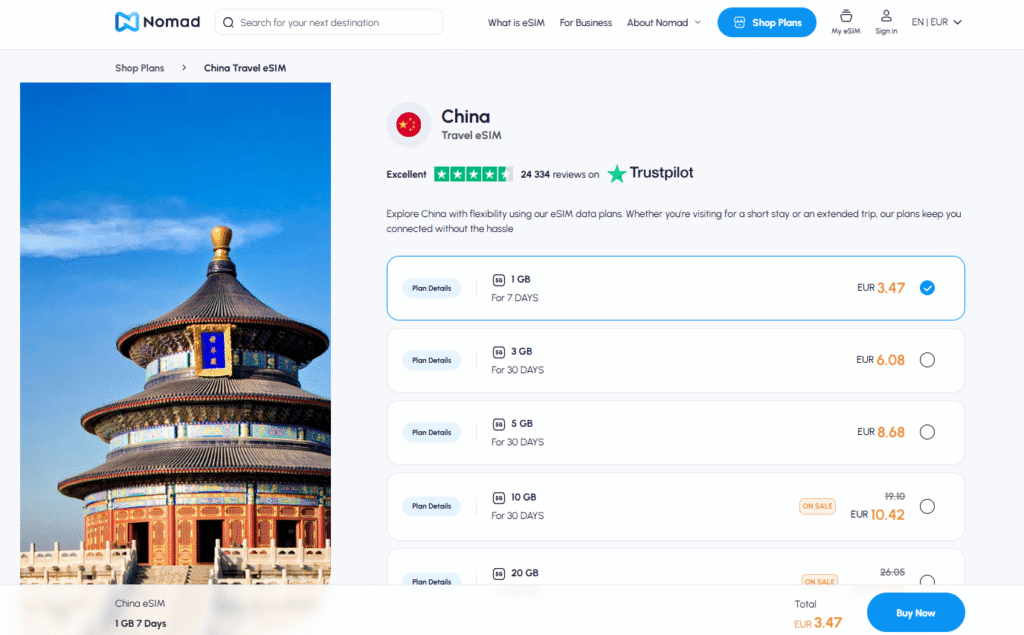Open My eSIM from the header
Image resolution: width=1024 pixels, height=635 pixels.
846,22
